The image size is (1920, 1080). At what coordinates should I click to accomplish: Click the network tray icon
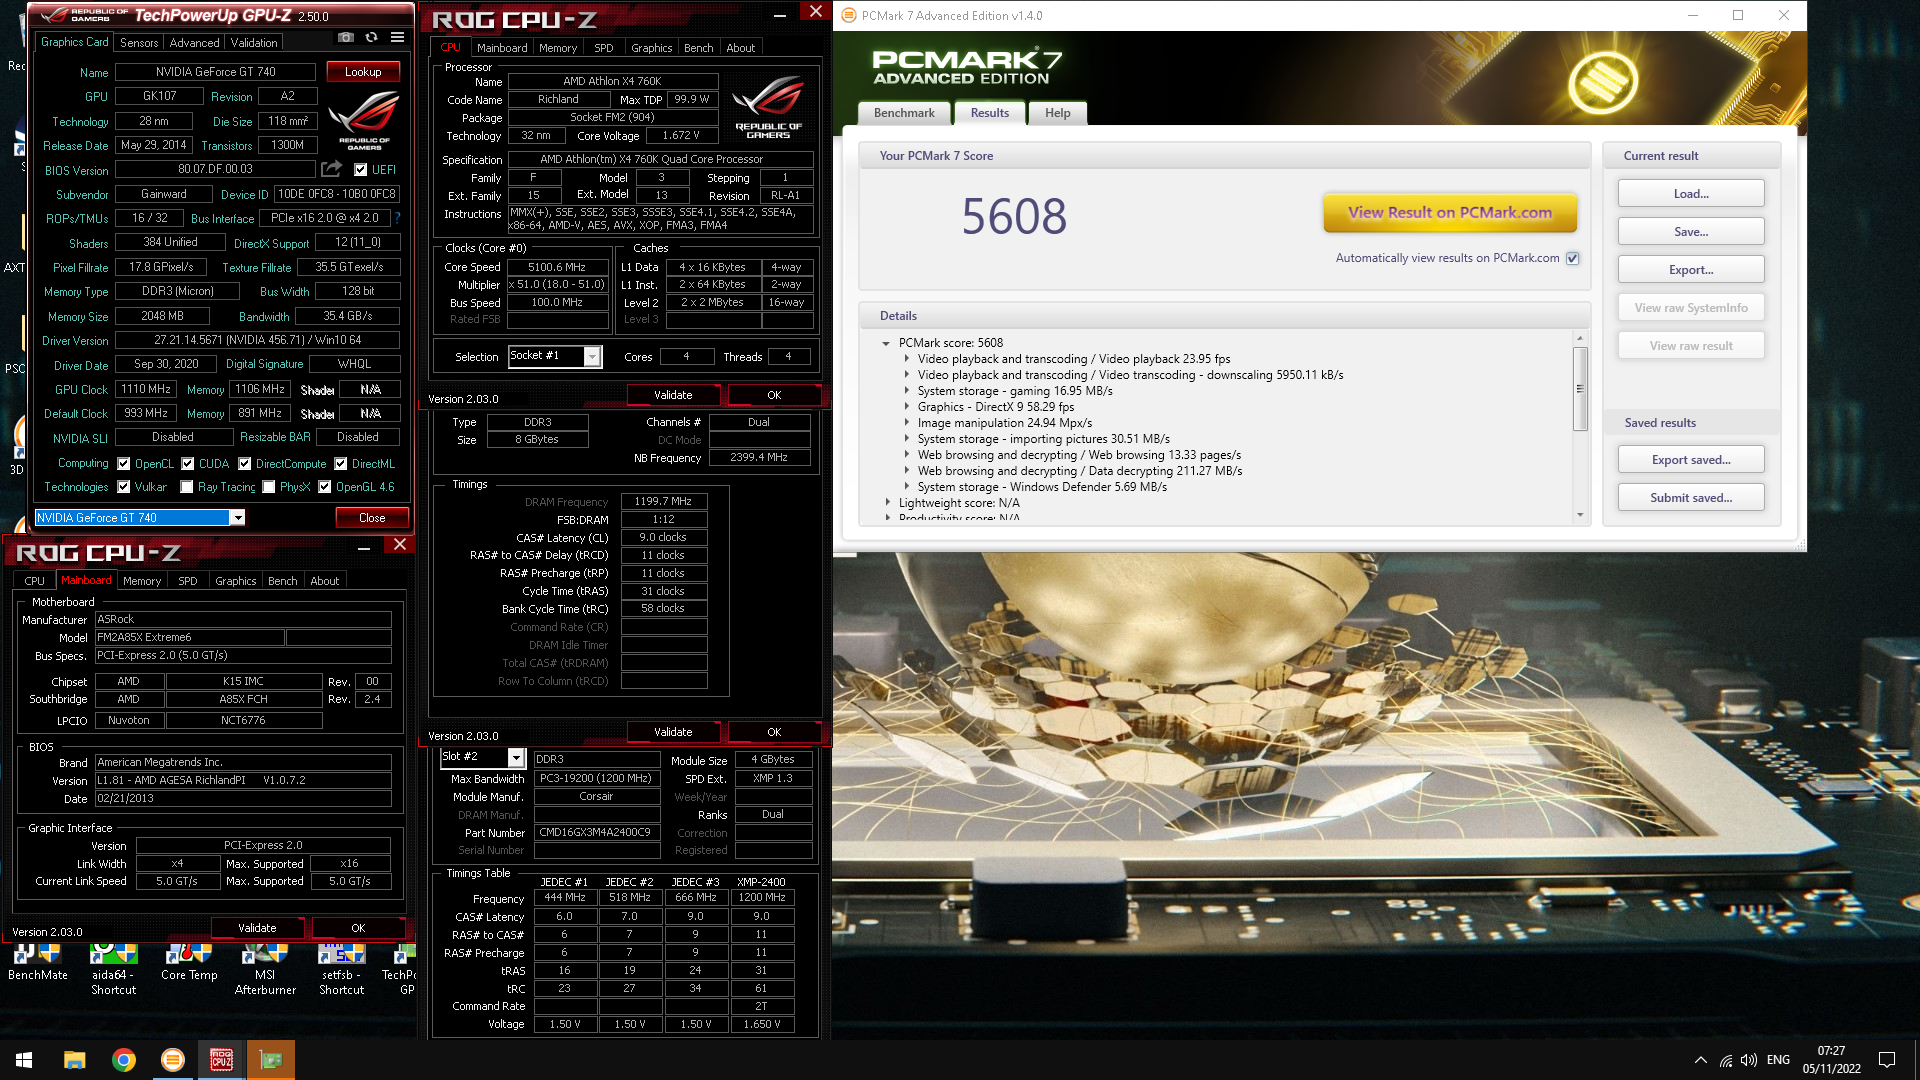click(1726, 1060)
